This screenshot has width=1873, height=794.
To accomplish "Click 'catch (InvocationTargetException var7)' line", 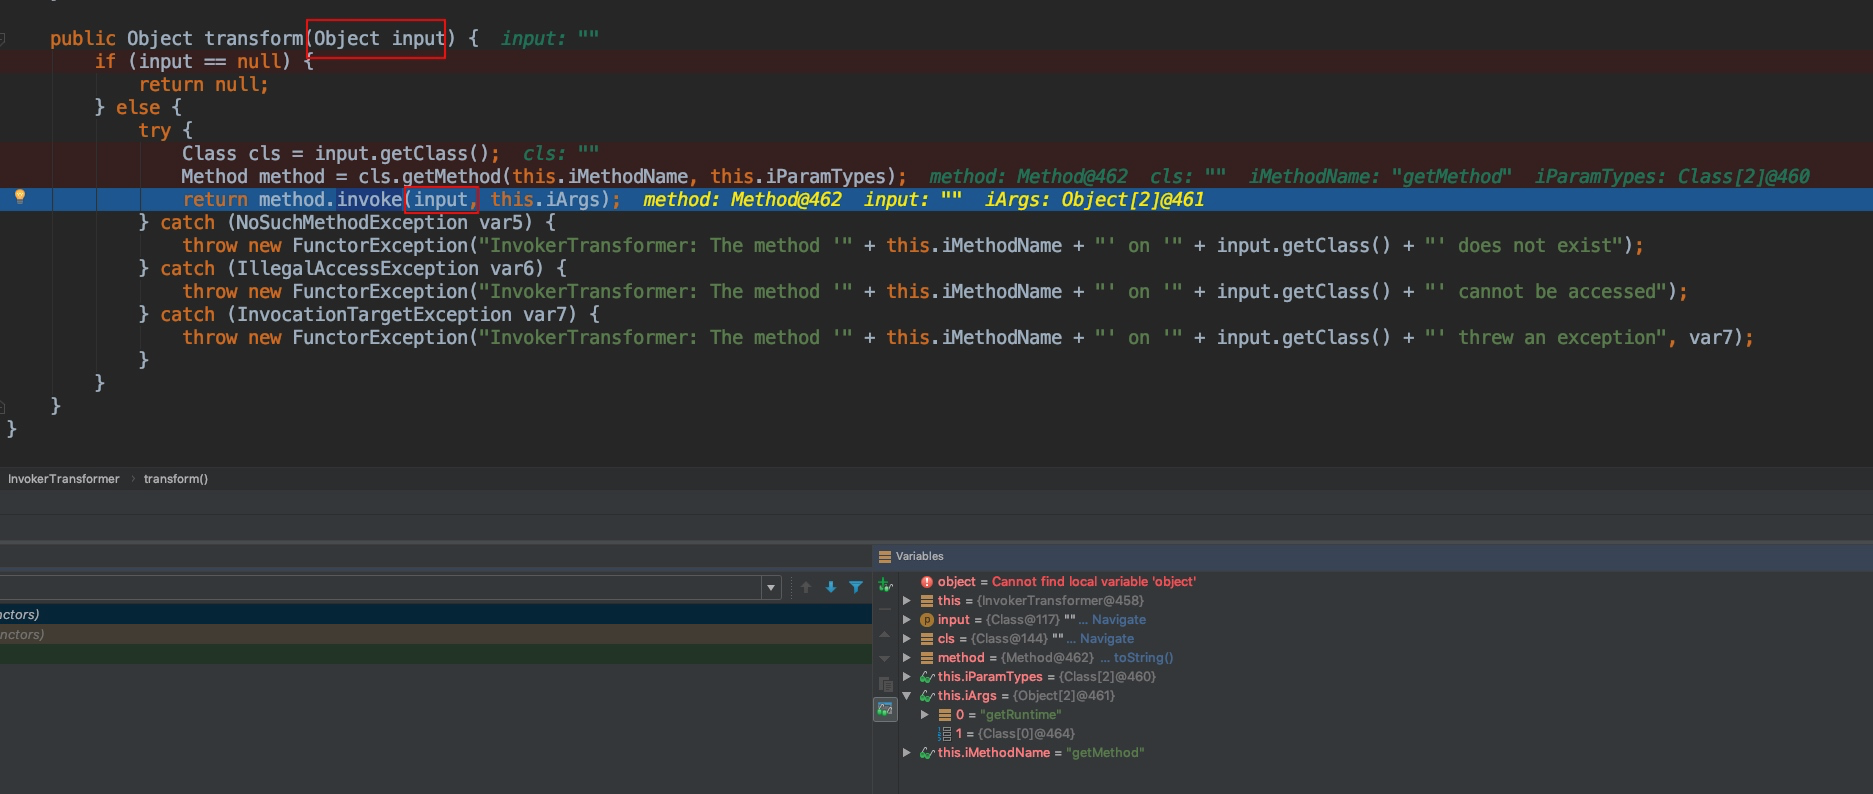I will (369, 315).
